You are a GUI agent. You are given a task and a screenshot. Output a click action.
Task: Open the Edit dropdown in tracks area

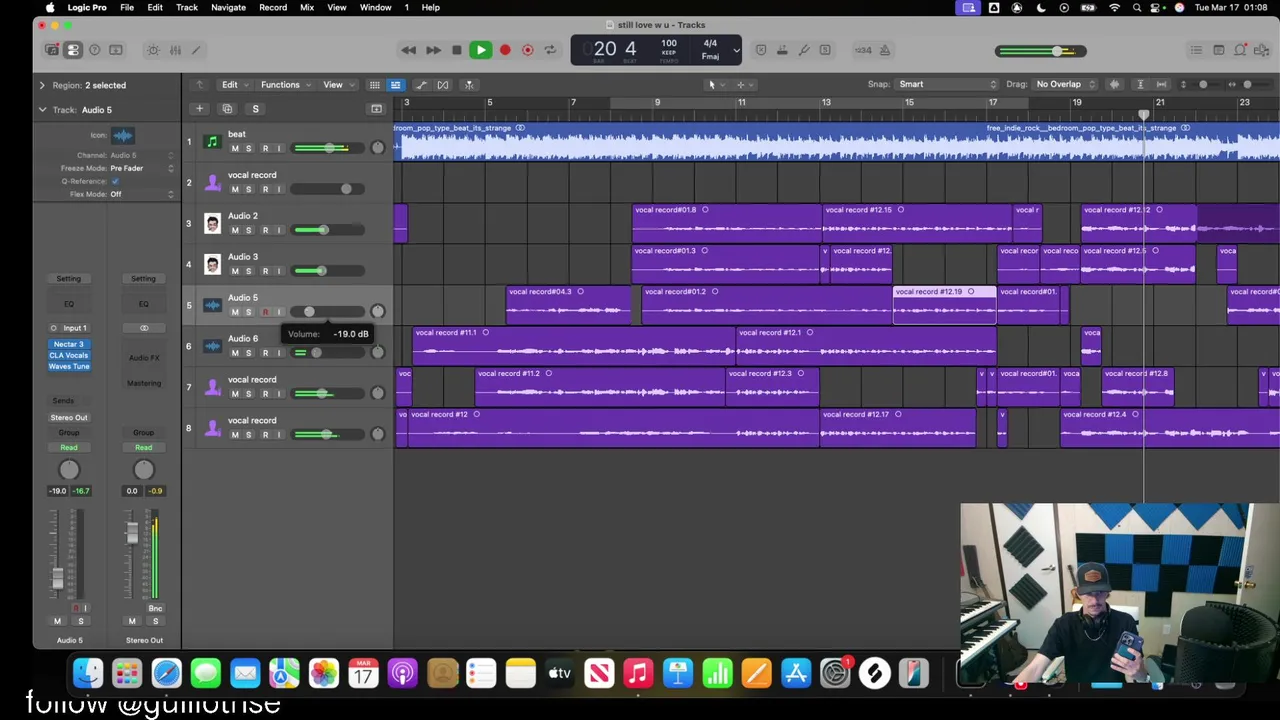click(x=234, y=85)
